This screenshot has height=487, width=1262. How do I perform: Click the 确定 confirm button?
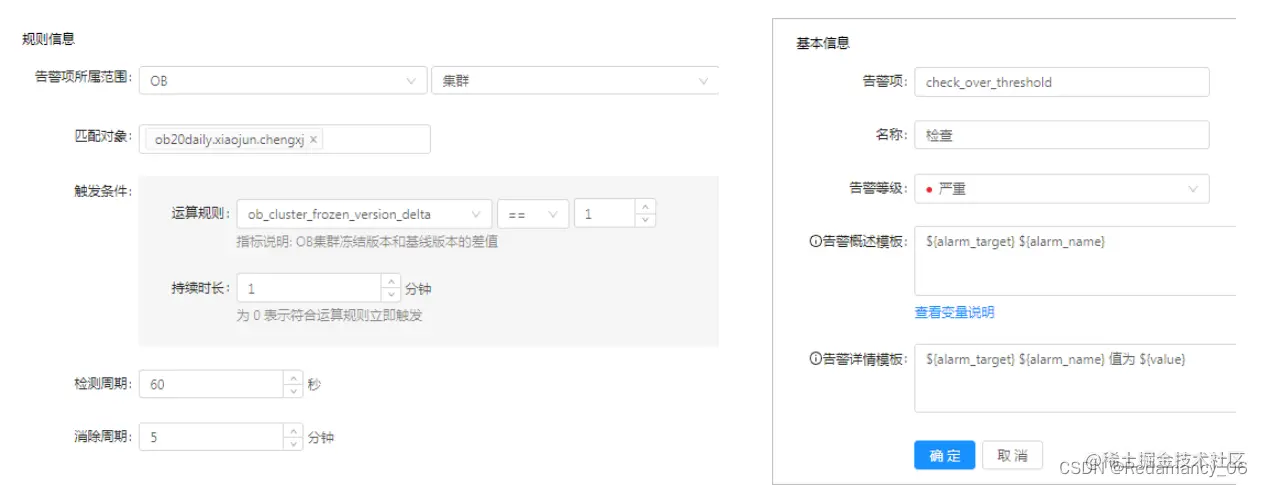point(944,456)
